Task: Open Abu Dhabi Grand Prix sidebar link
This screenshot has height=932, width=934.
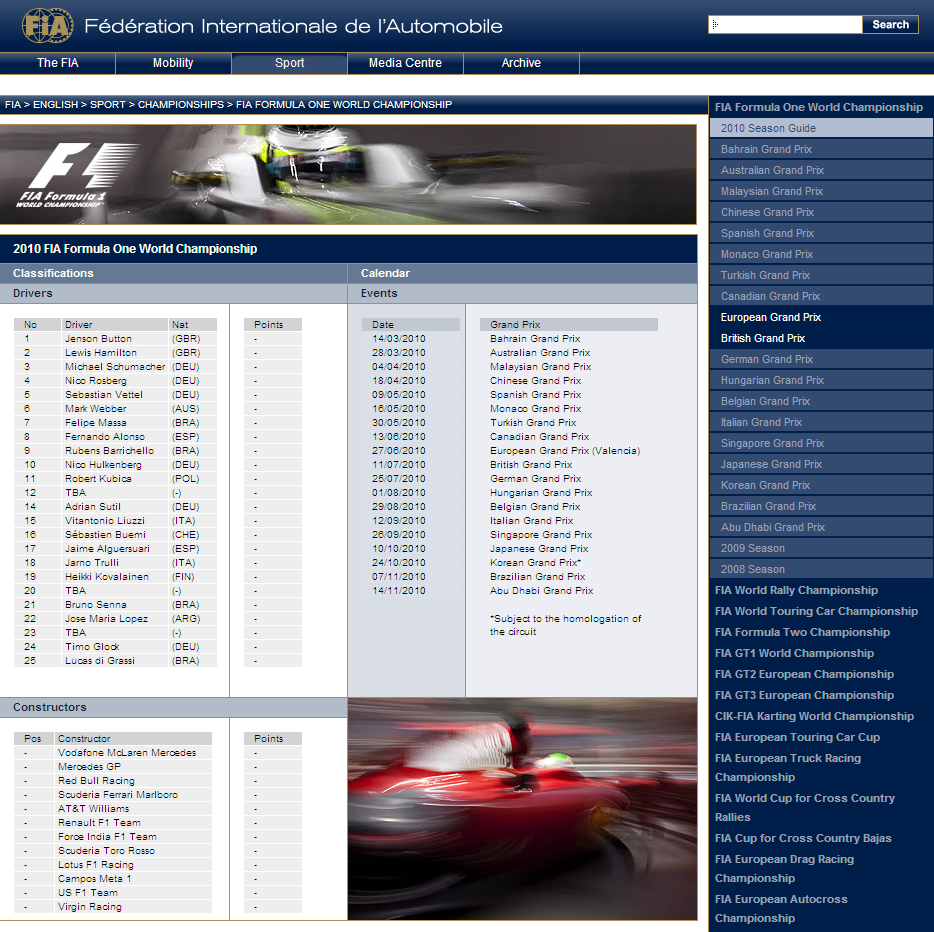Action: [821, 527]
